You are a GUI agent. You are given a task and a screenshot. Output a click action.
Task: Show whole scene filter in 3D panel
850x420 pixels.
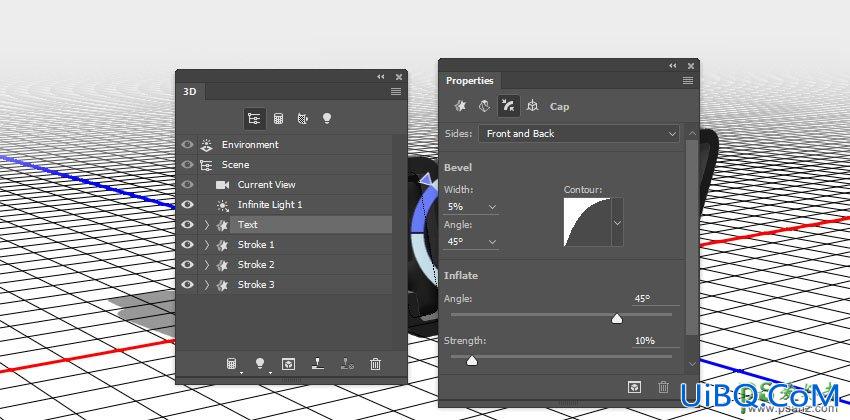(254, 118)
